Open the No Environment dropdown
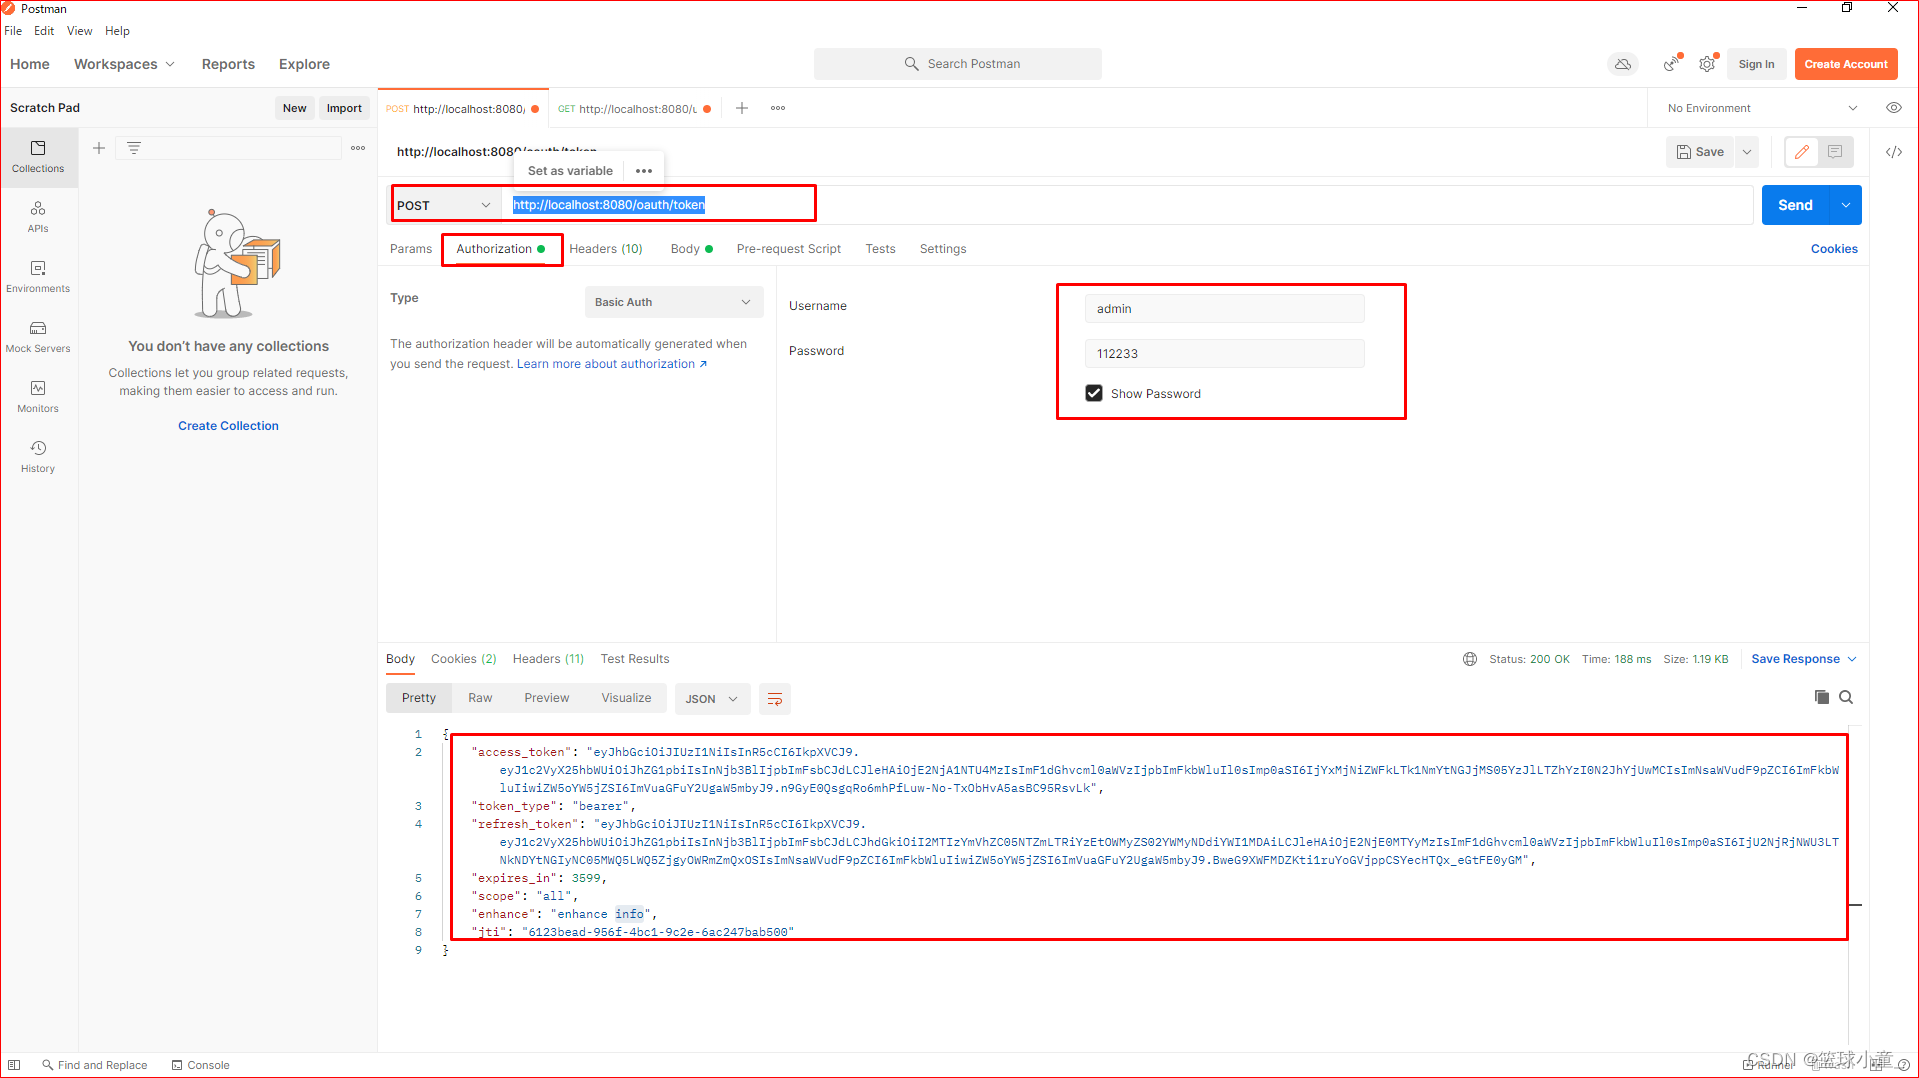This screenshot has height=1078, width=1919. (1762, 108)
